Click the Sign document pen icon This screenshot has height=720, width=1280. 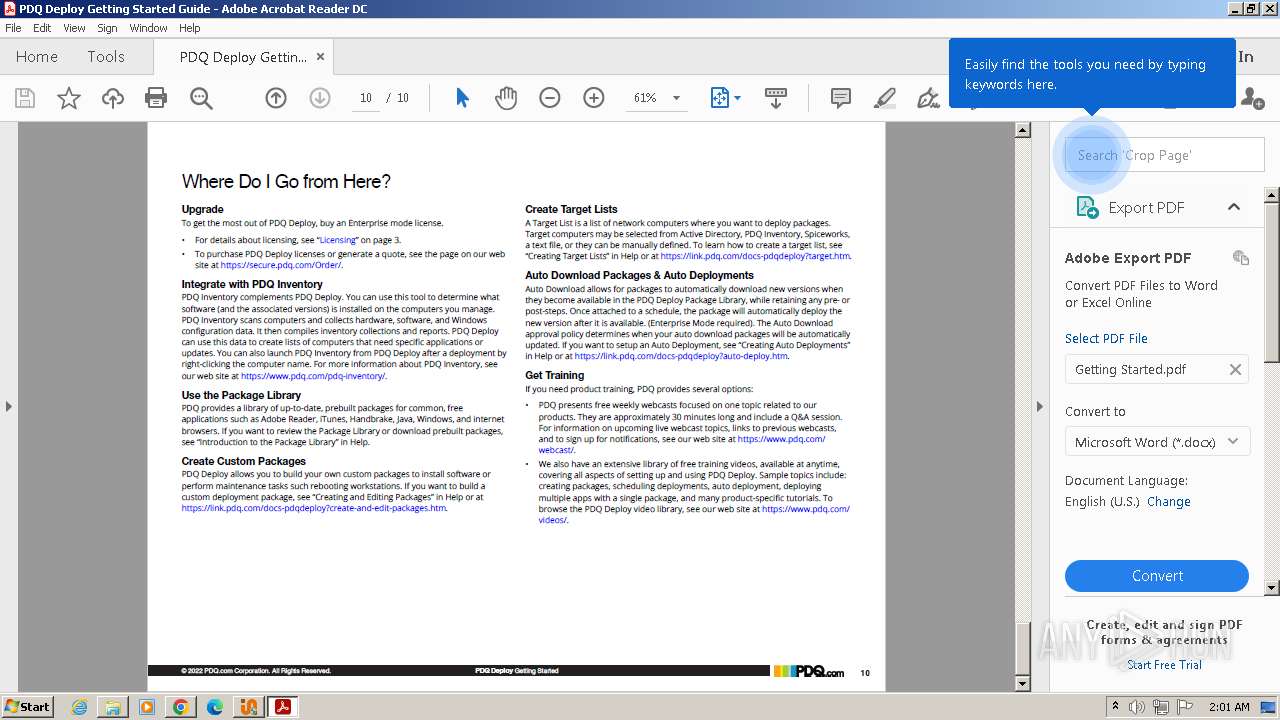[x=929, y=98]
